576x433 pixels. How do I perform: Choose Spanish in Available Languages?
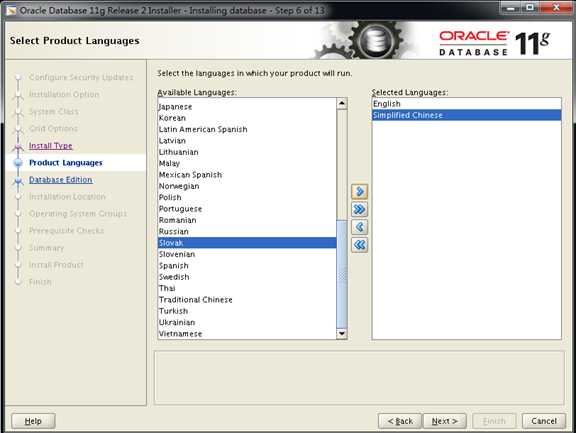(x=246, y=266)
